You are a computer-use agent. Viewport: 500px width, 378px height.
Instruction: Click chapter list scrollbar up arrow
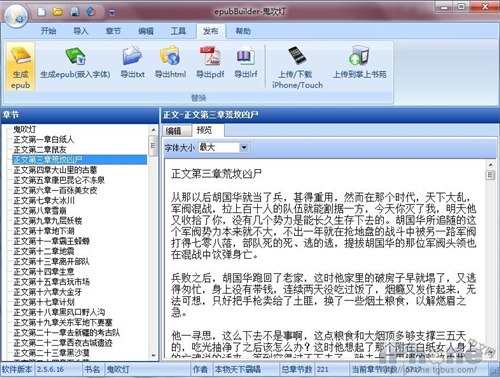click(153, 130)
